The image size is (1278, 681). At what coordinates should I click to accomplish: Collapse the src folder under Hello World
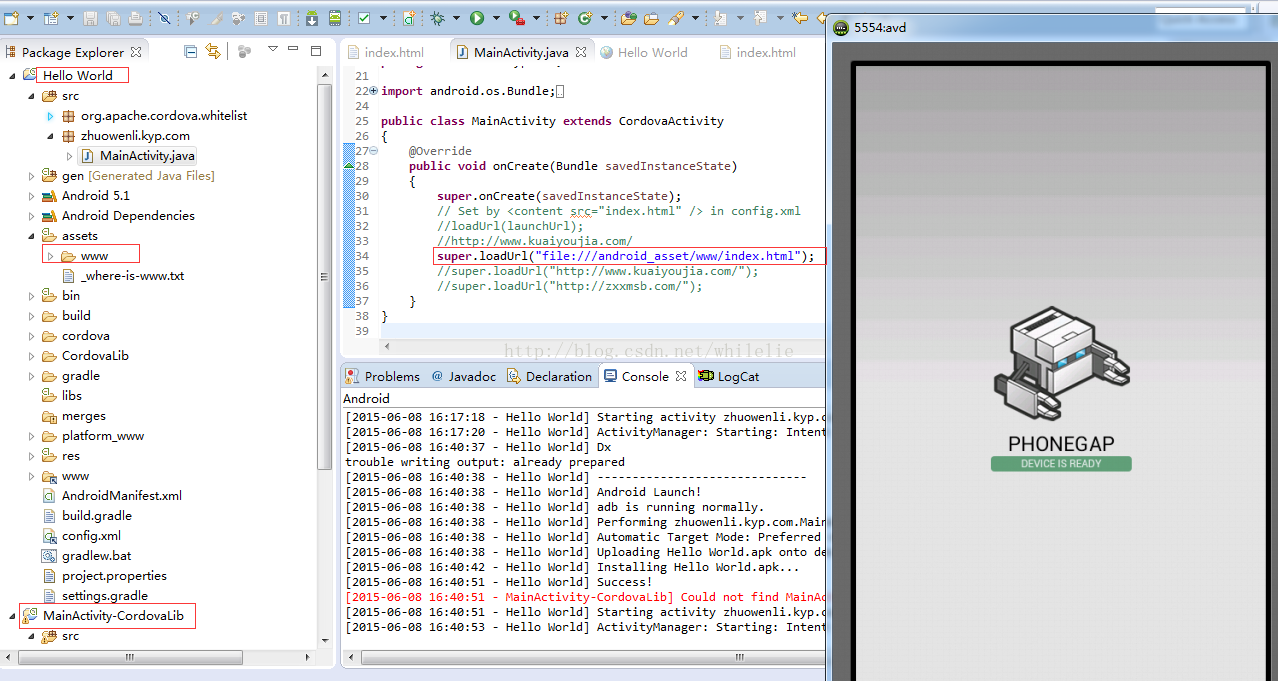point(31,96)
